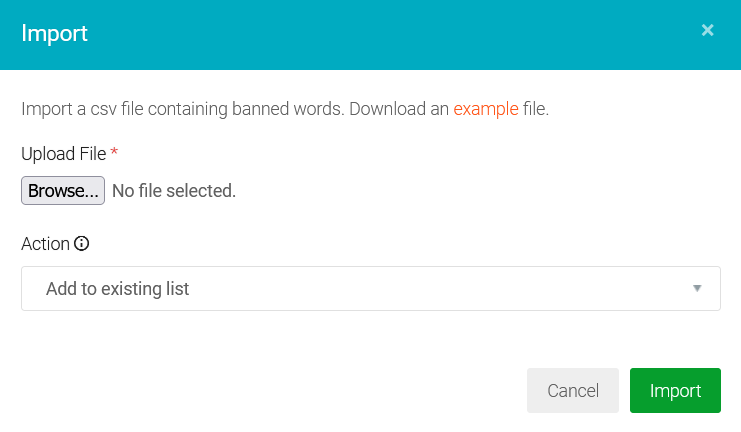
Task: Expand the Action dropdown arrow
Action: [697, 289]
